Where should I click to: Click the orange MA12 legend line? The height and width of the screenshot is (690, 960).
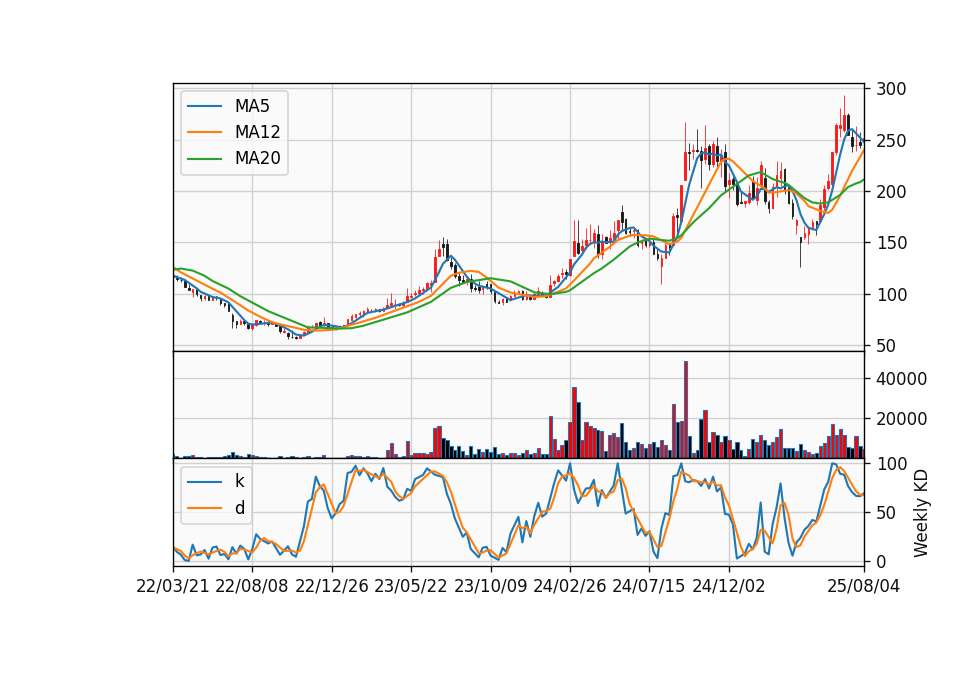(204, 132)
